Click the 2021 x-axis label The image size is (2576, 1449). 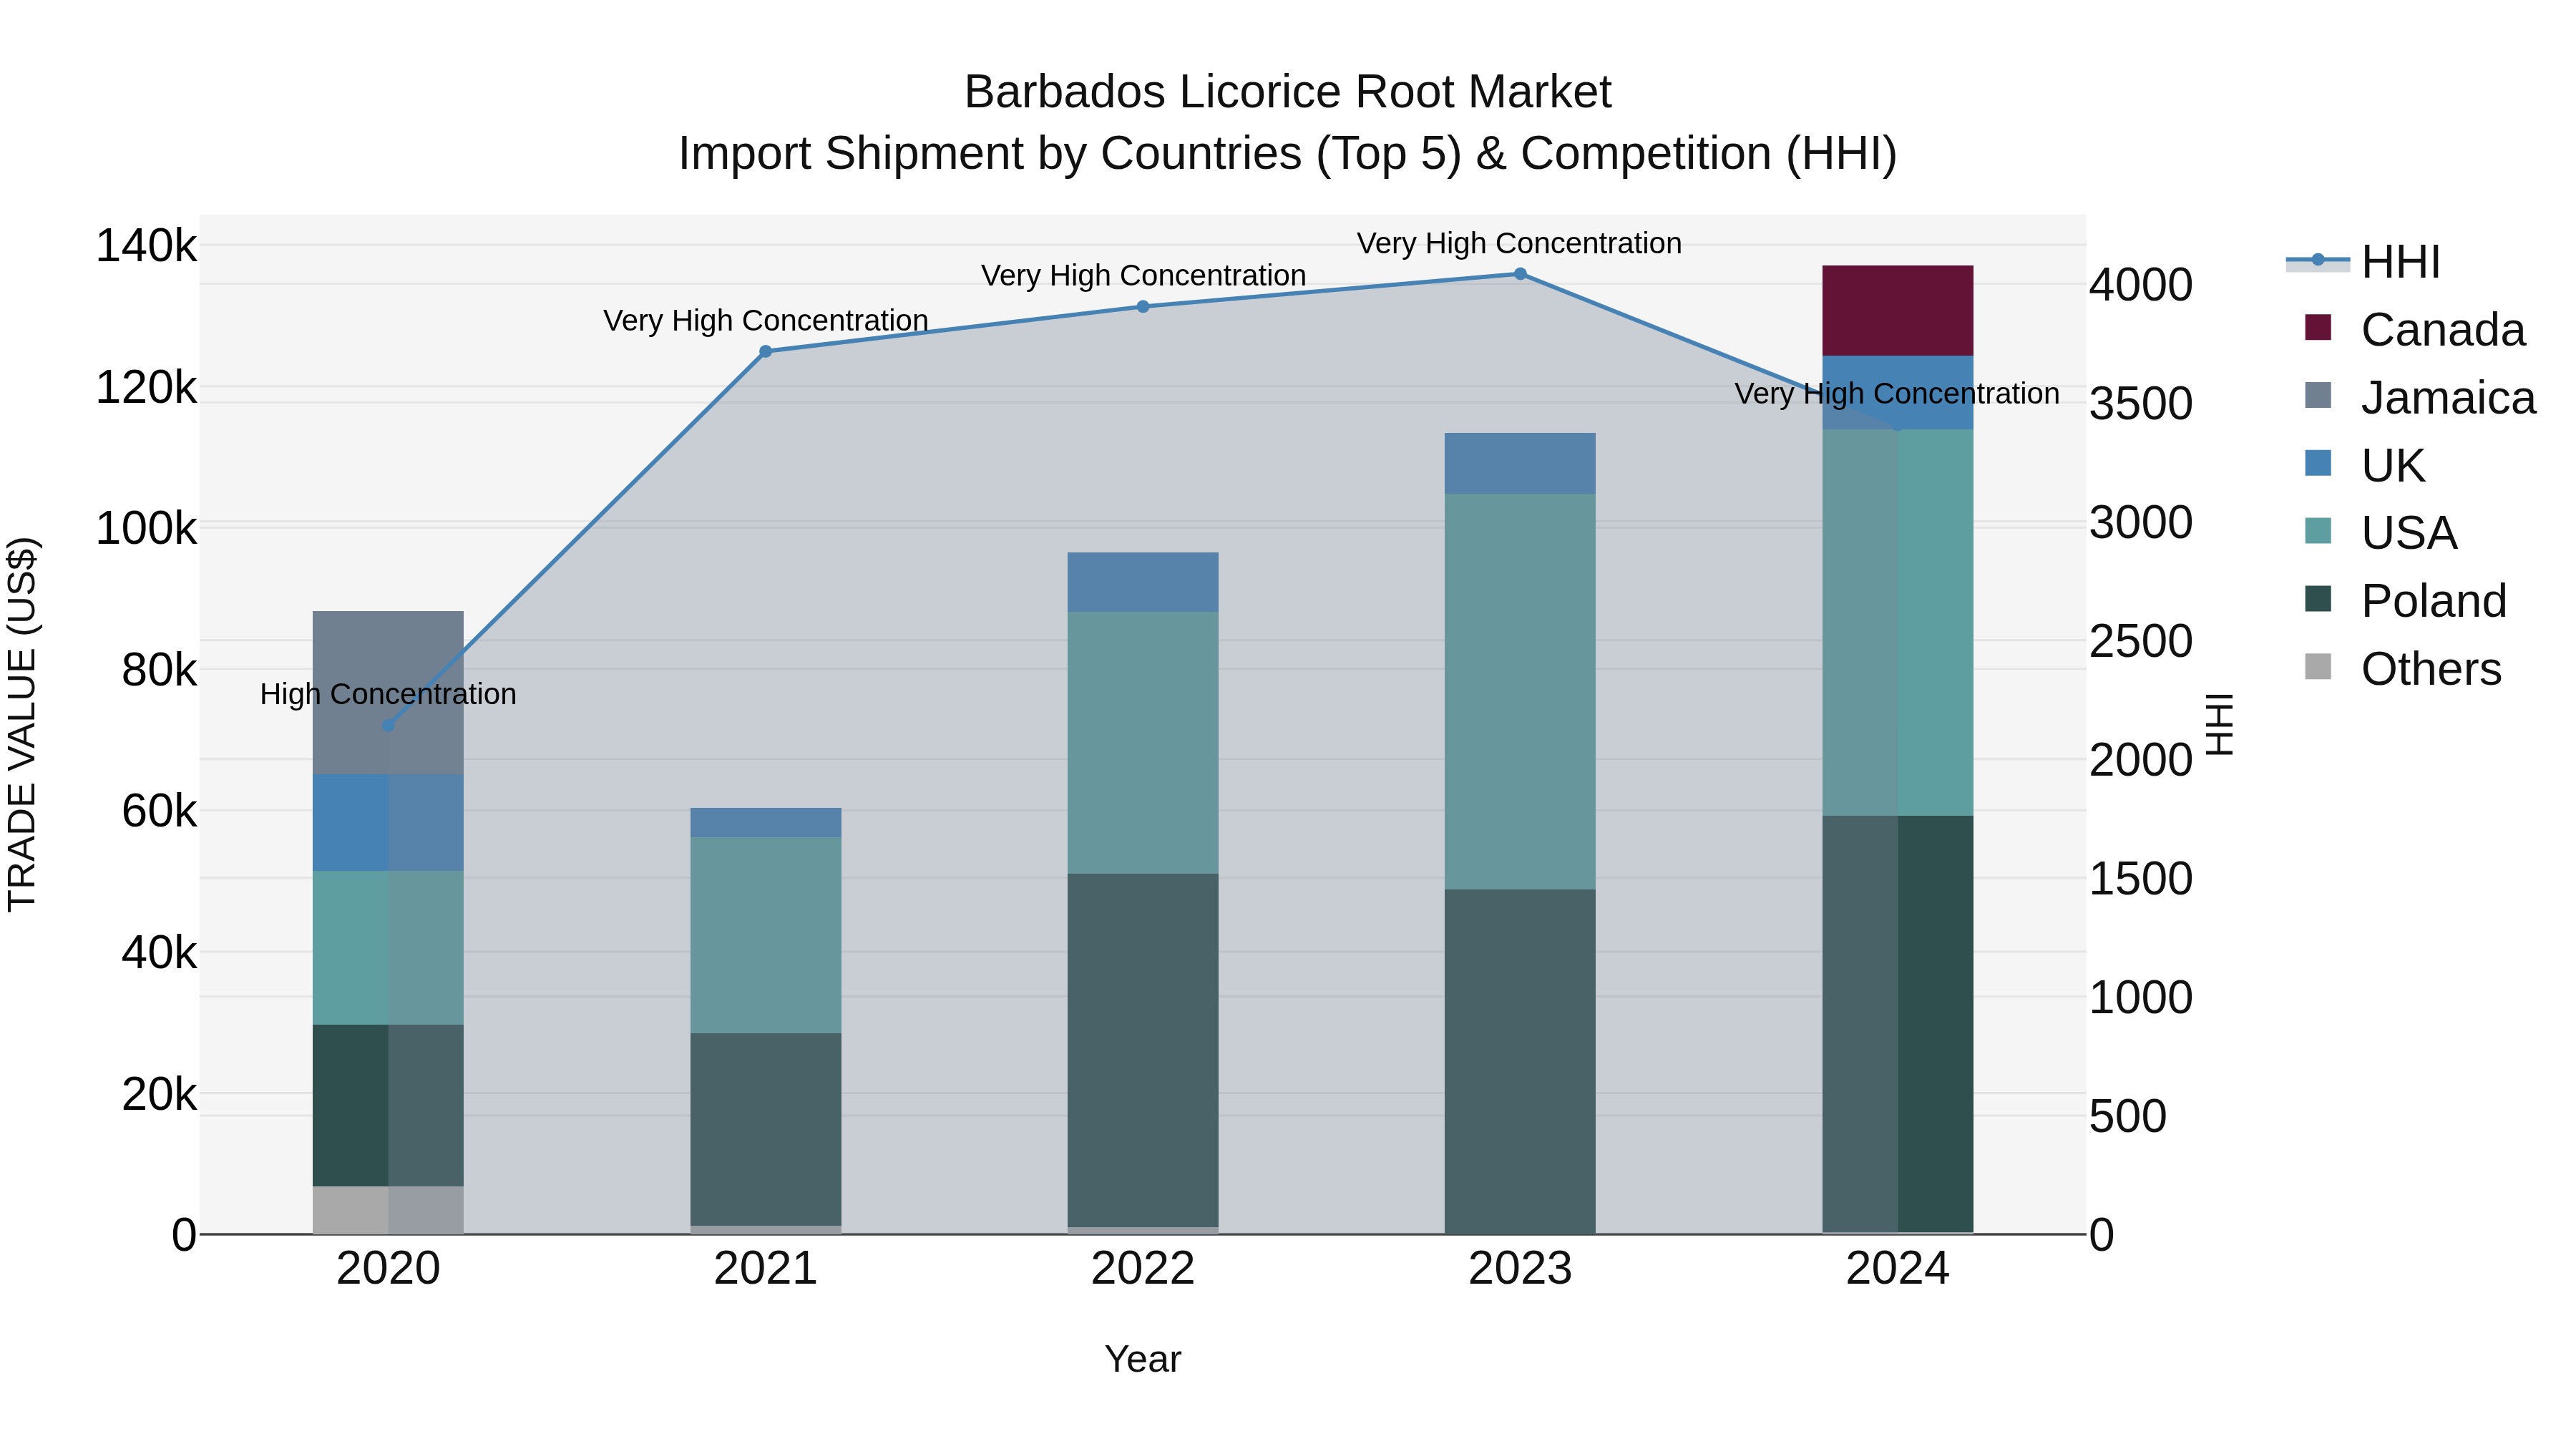click(766, 1269)
